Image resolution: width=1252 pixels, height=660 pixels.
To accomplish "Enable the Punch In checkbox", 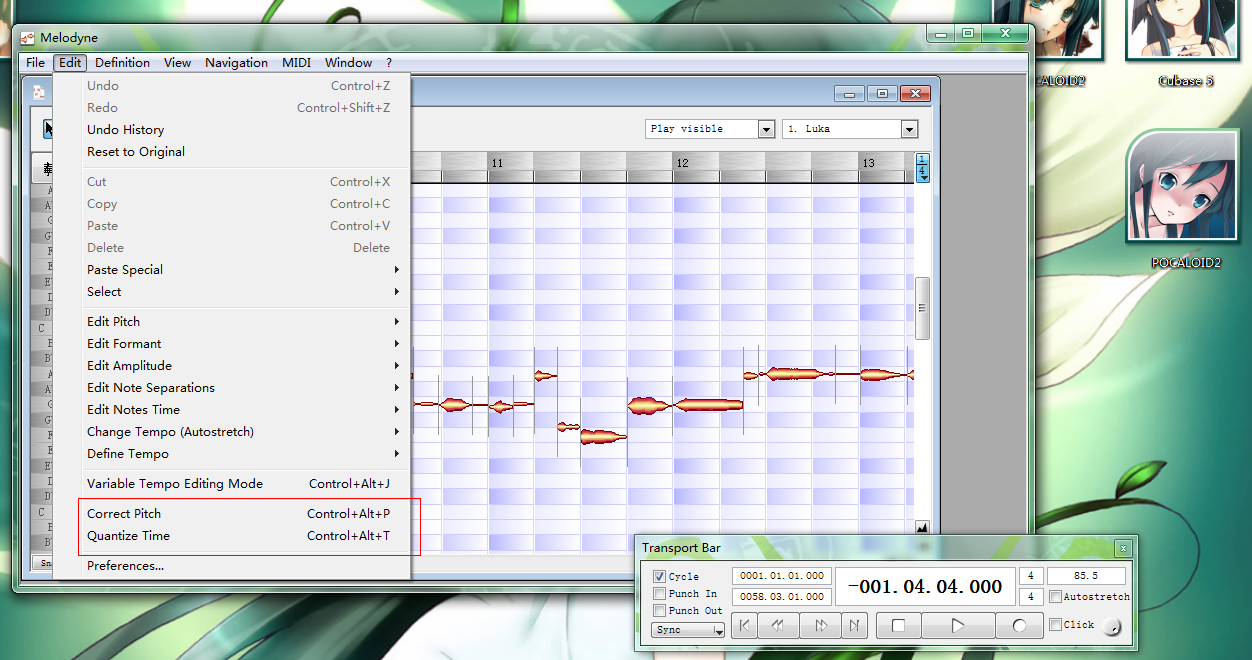I will [659, 594].
